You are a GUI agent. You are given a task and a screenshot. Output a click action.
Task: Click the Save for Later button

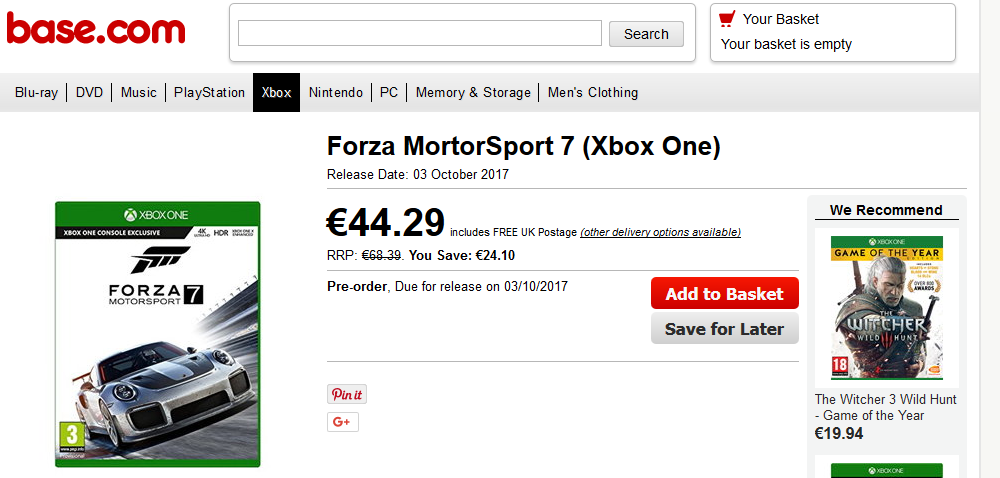pos(724,329)
